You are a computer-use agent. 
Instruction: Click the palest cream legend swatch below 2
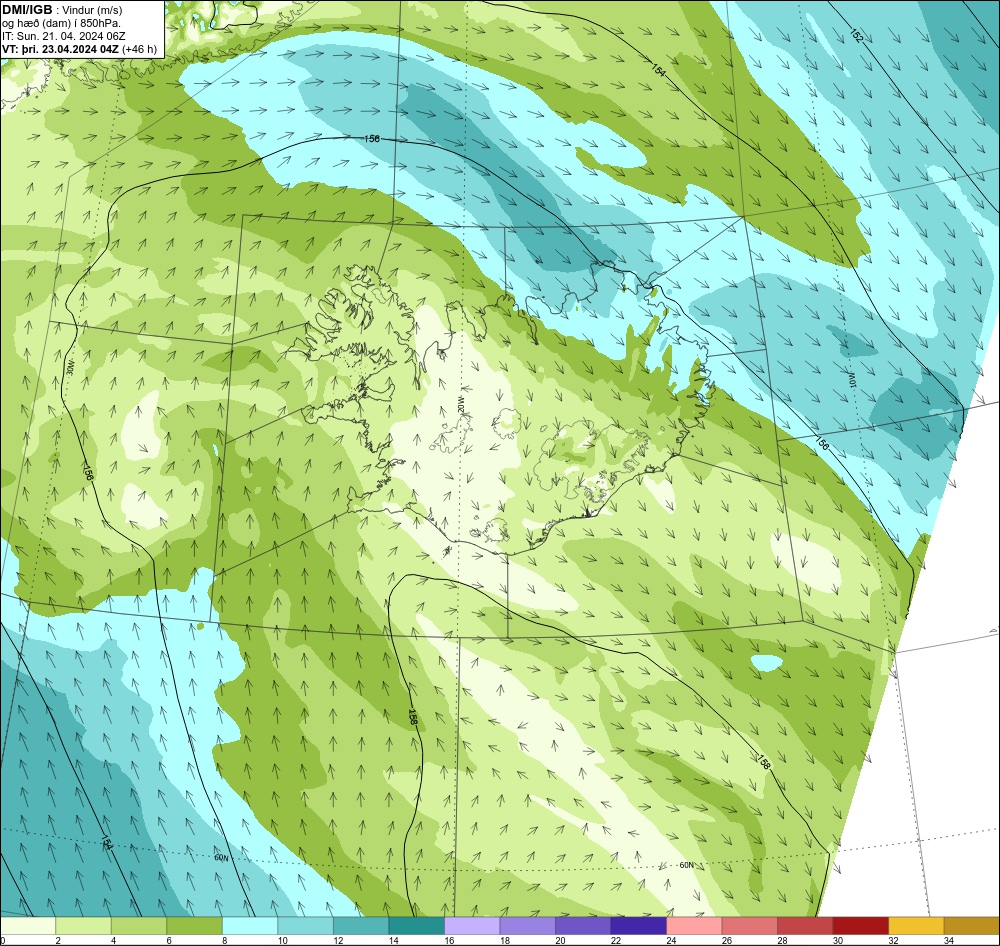[28, 925]
